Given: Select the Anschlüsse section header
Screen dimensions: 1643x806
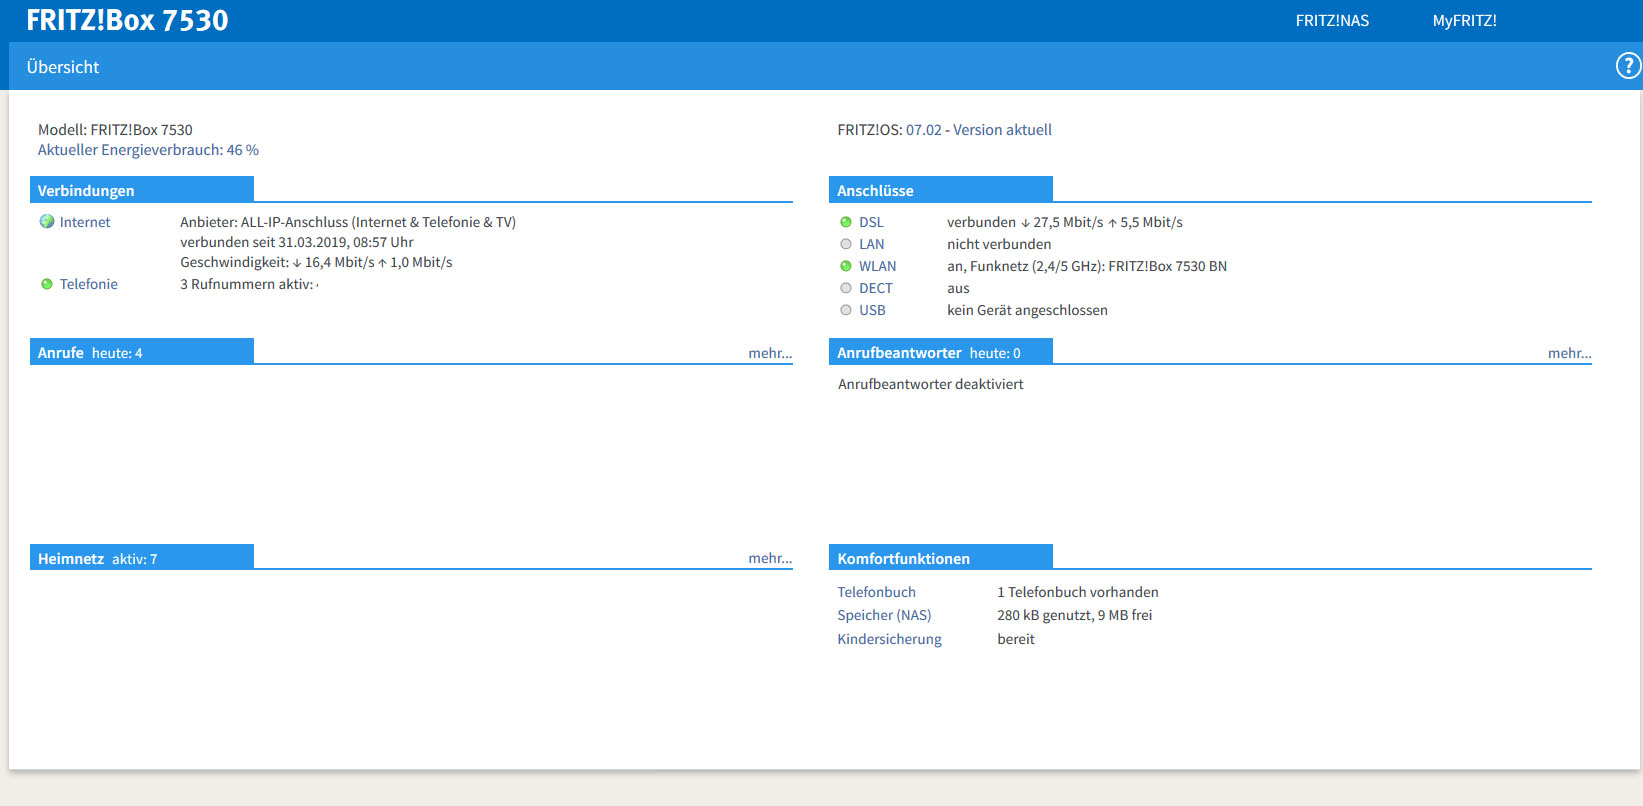Looking at the screenshot, I should click(941, 190).
